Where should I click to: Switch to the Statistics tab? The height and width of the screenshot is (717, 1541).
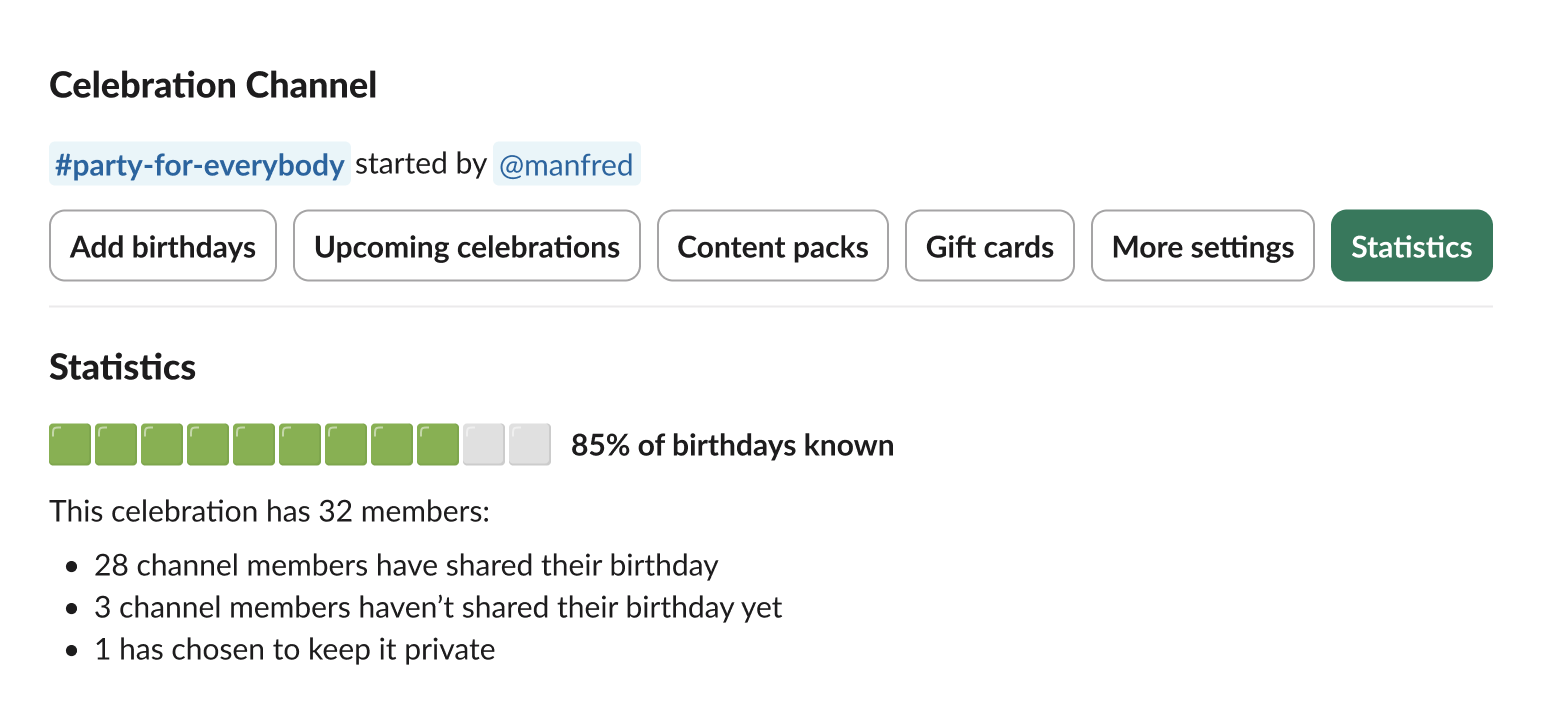[1411, 245]
